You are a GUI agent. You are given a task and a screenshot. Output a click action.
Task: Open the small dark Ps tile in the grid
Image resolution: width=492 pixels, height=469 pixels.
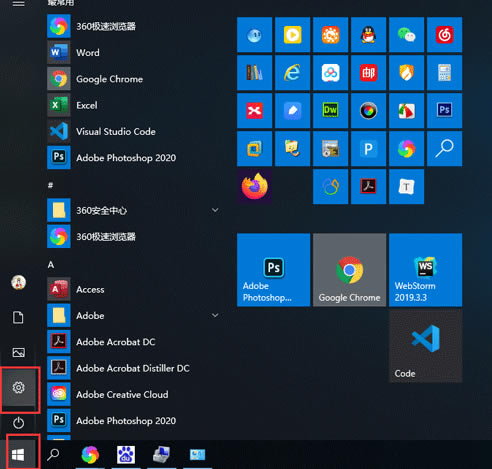click(x=444, y=111)
